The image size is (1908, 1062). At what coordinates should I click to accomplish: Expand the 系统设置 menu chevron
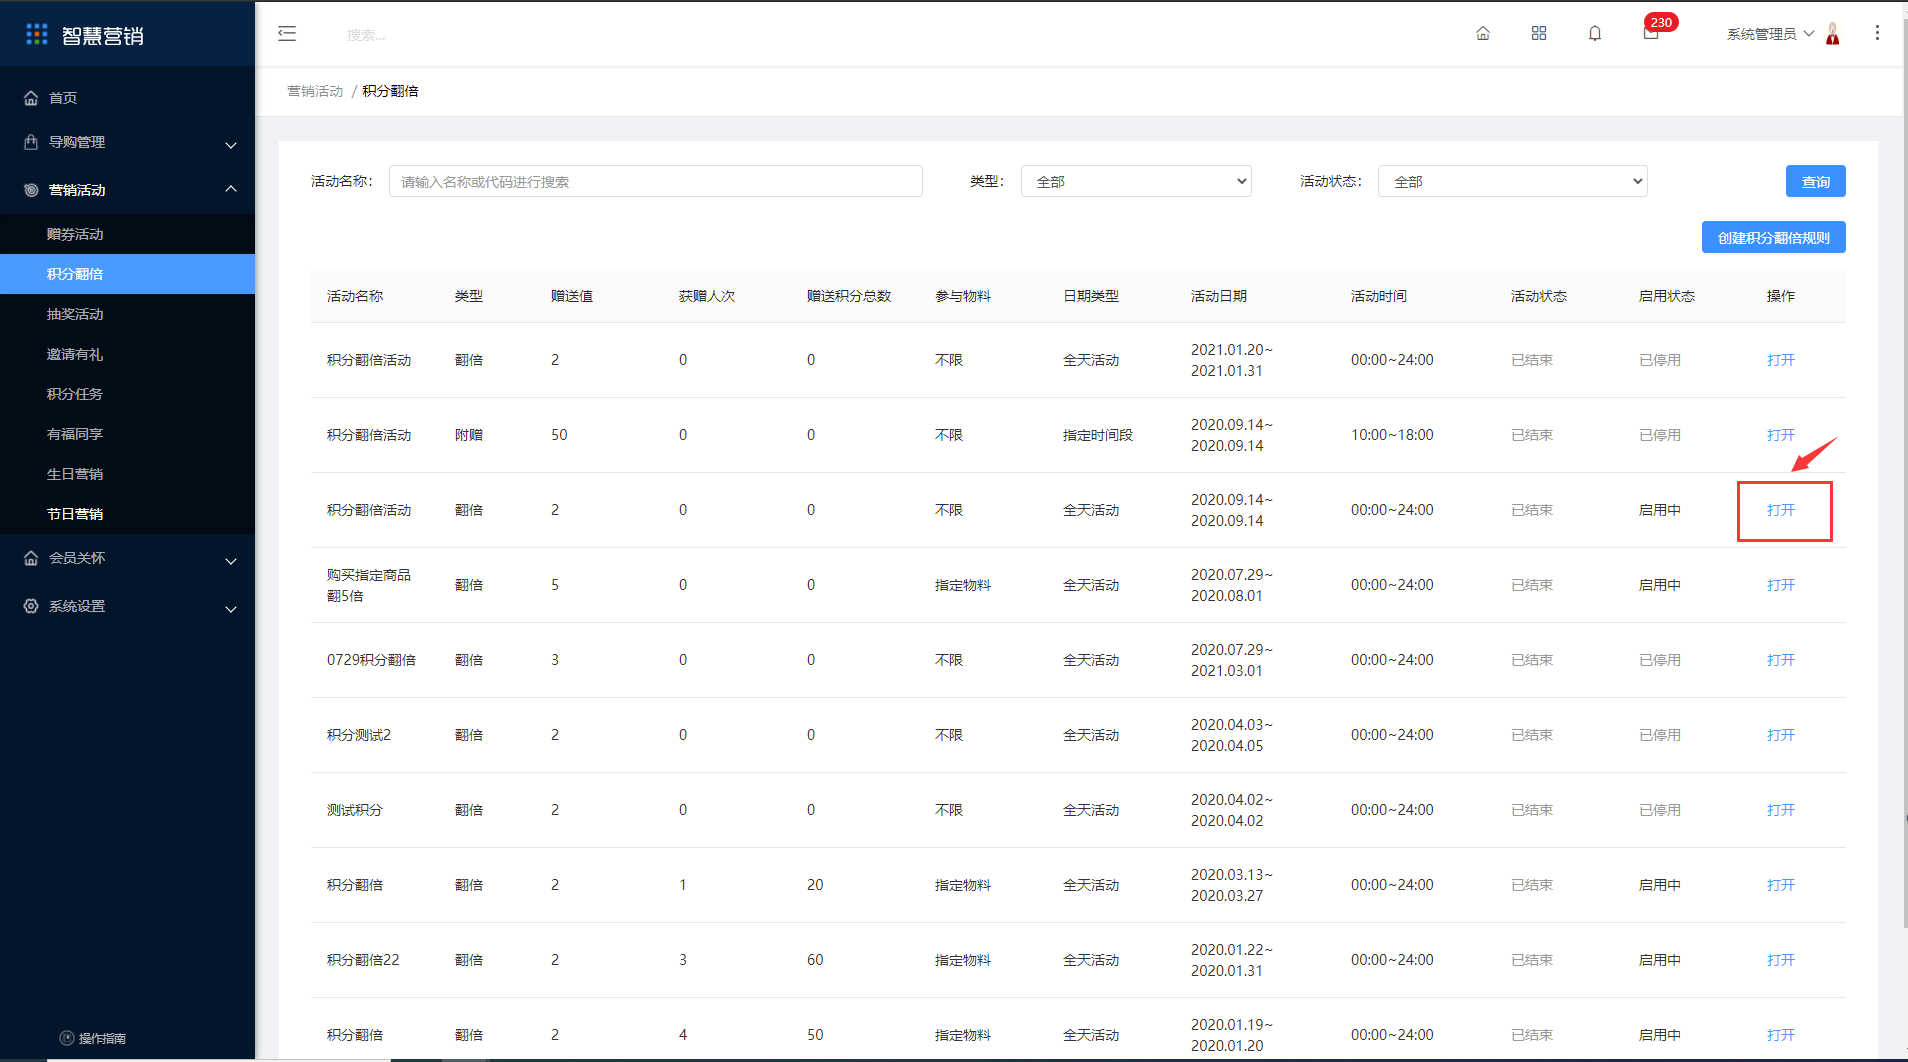click(x=231, y=609)
